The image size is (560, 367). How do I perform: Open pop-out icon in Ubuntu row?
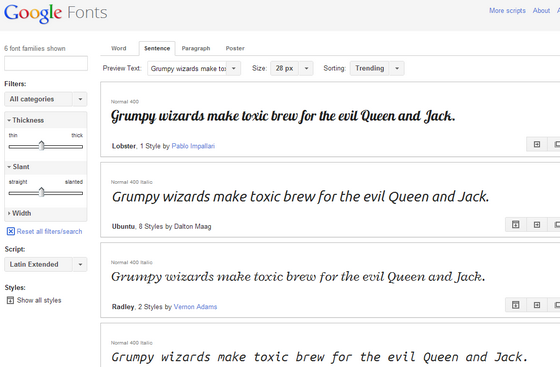[537, 225]
